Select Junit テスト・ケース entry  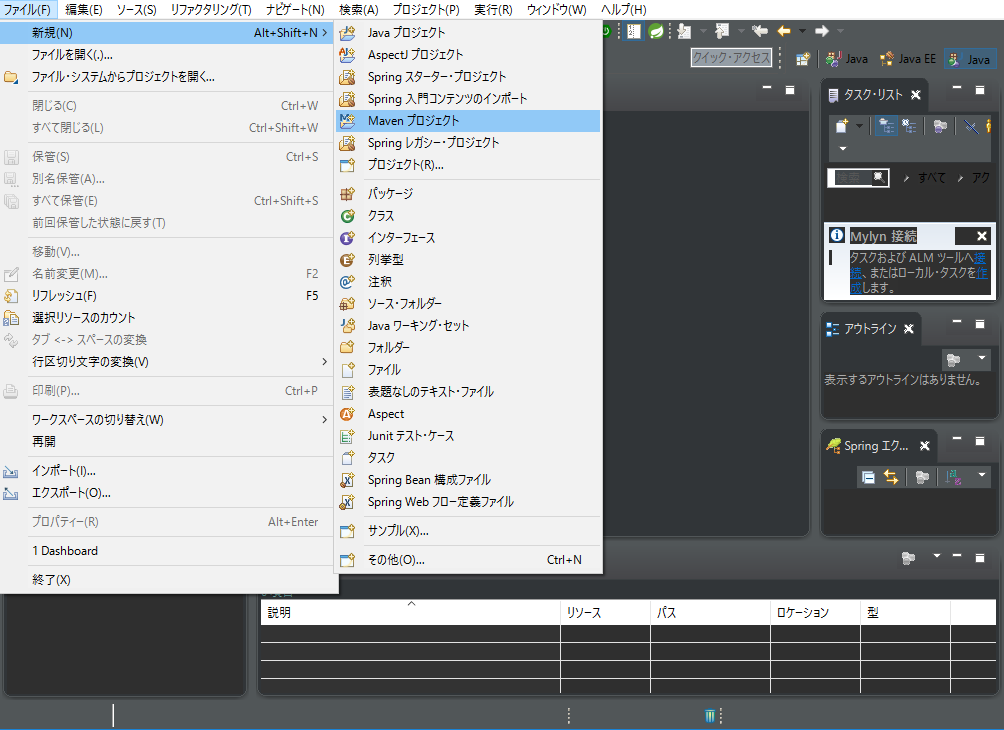pyautogui.click(x=468, y=436)
